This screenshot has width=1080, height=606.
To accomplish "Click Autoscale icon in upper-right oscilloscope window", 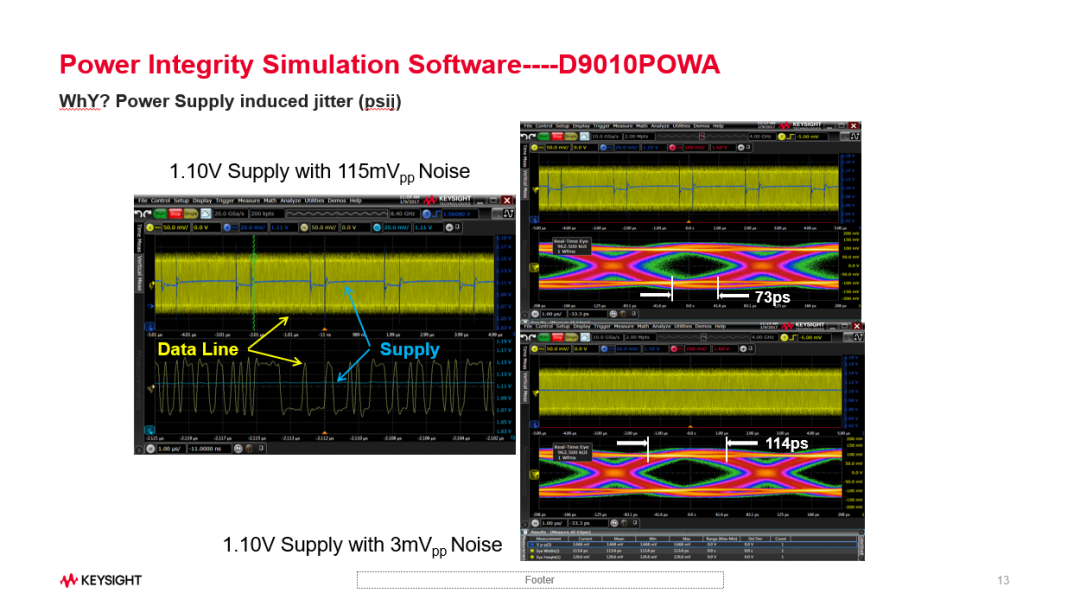I will [x=584, y=136].
